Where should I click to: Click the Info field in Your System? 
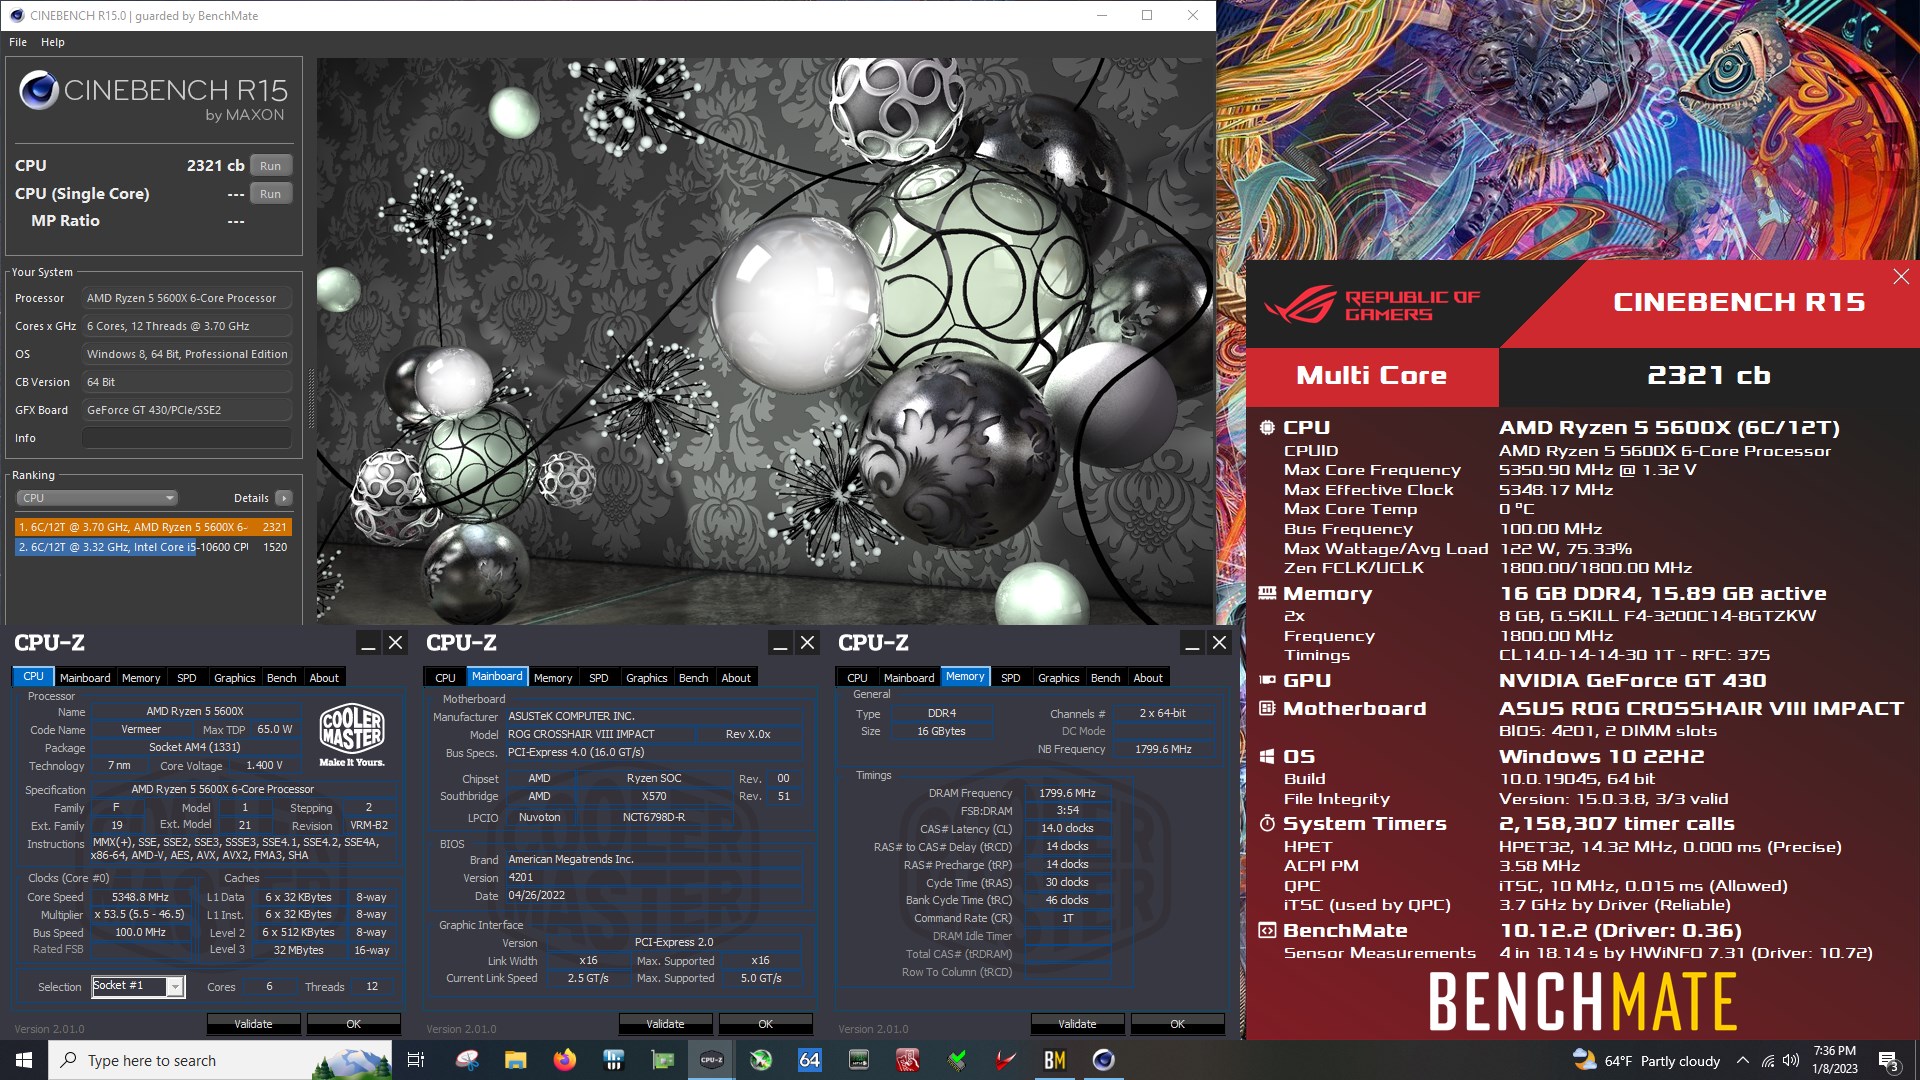[x=187, y=438]
